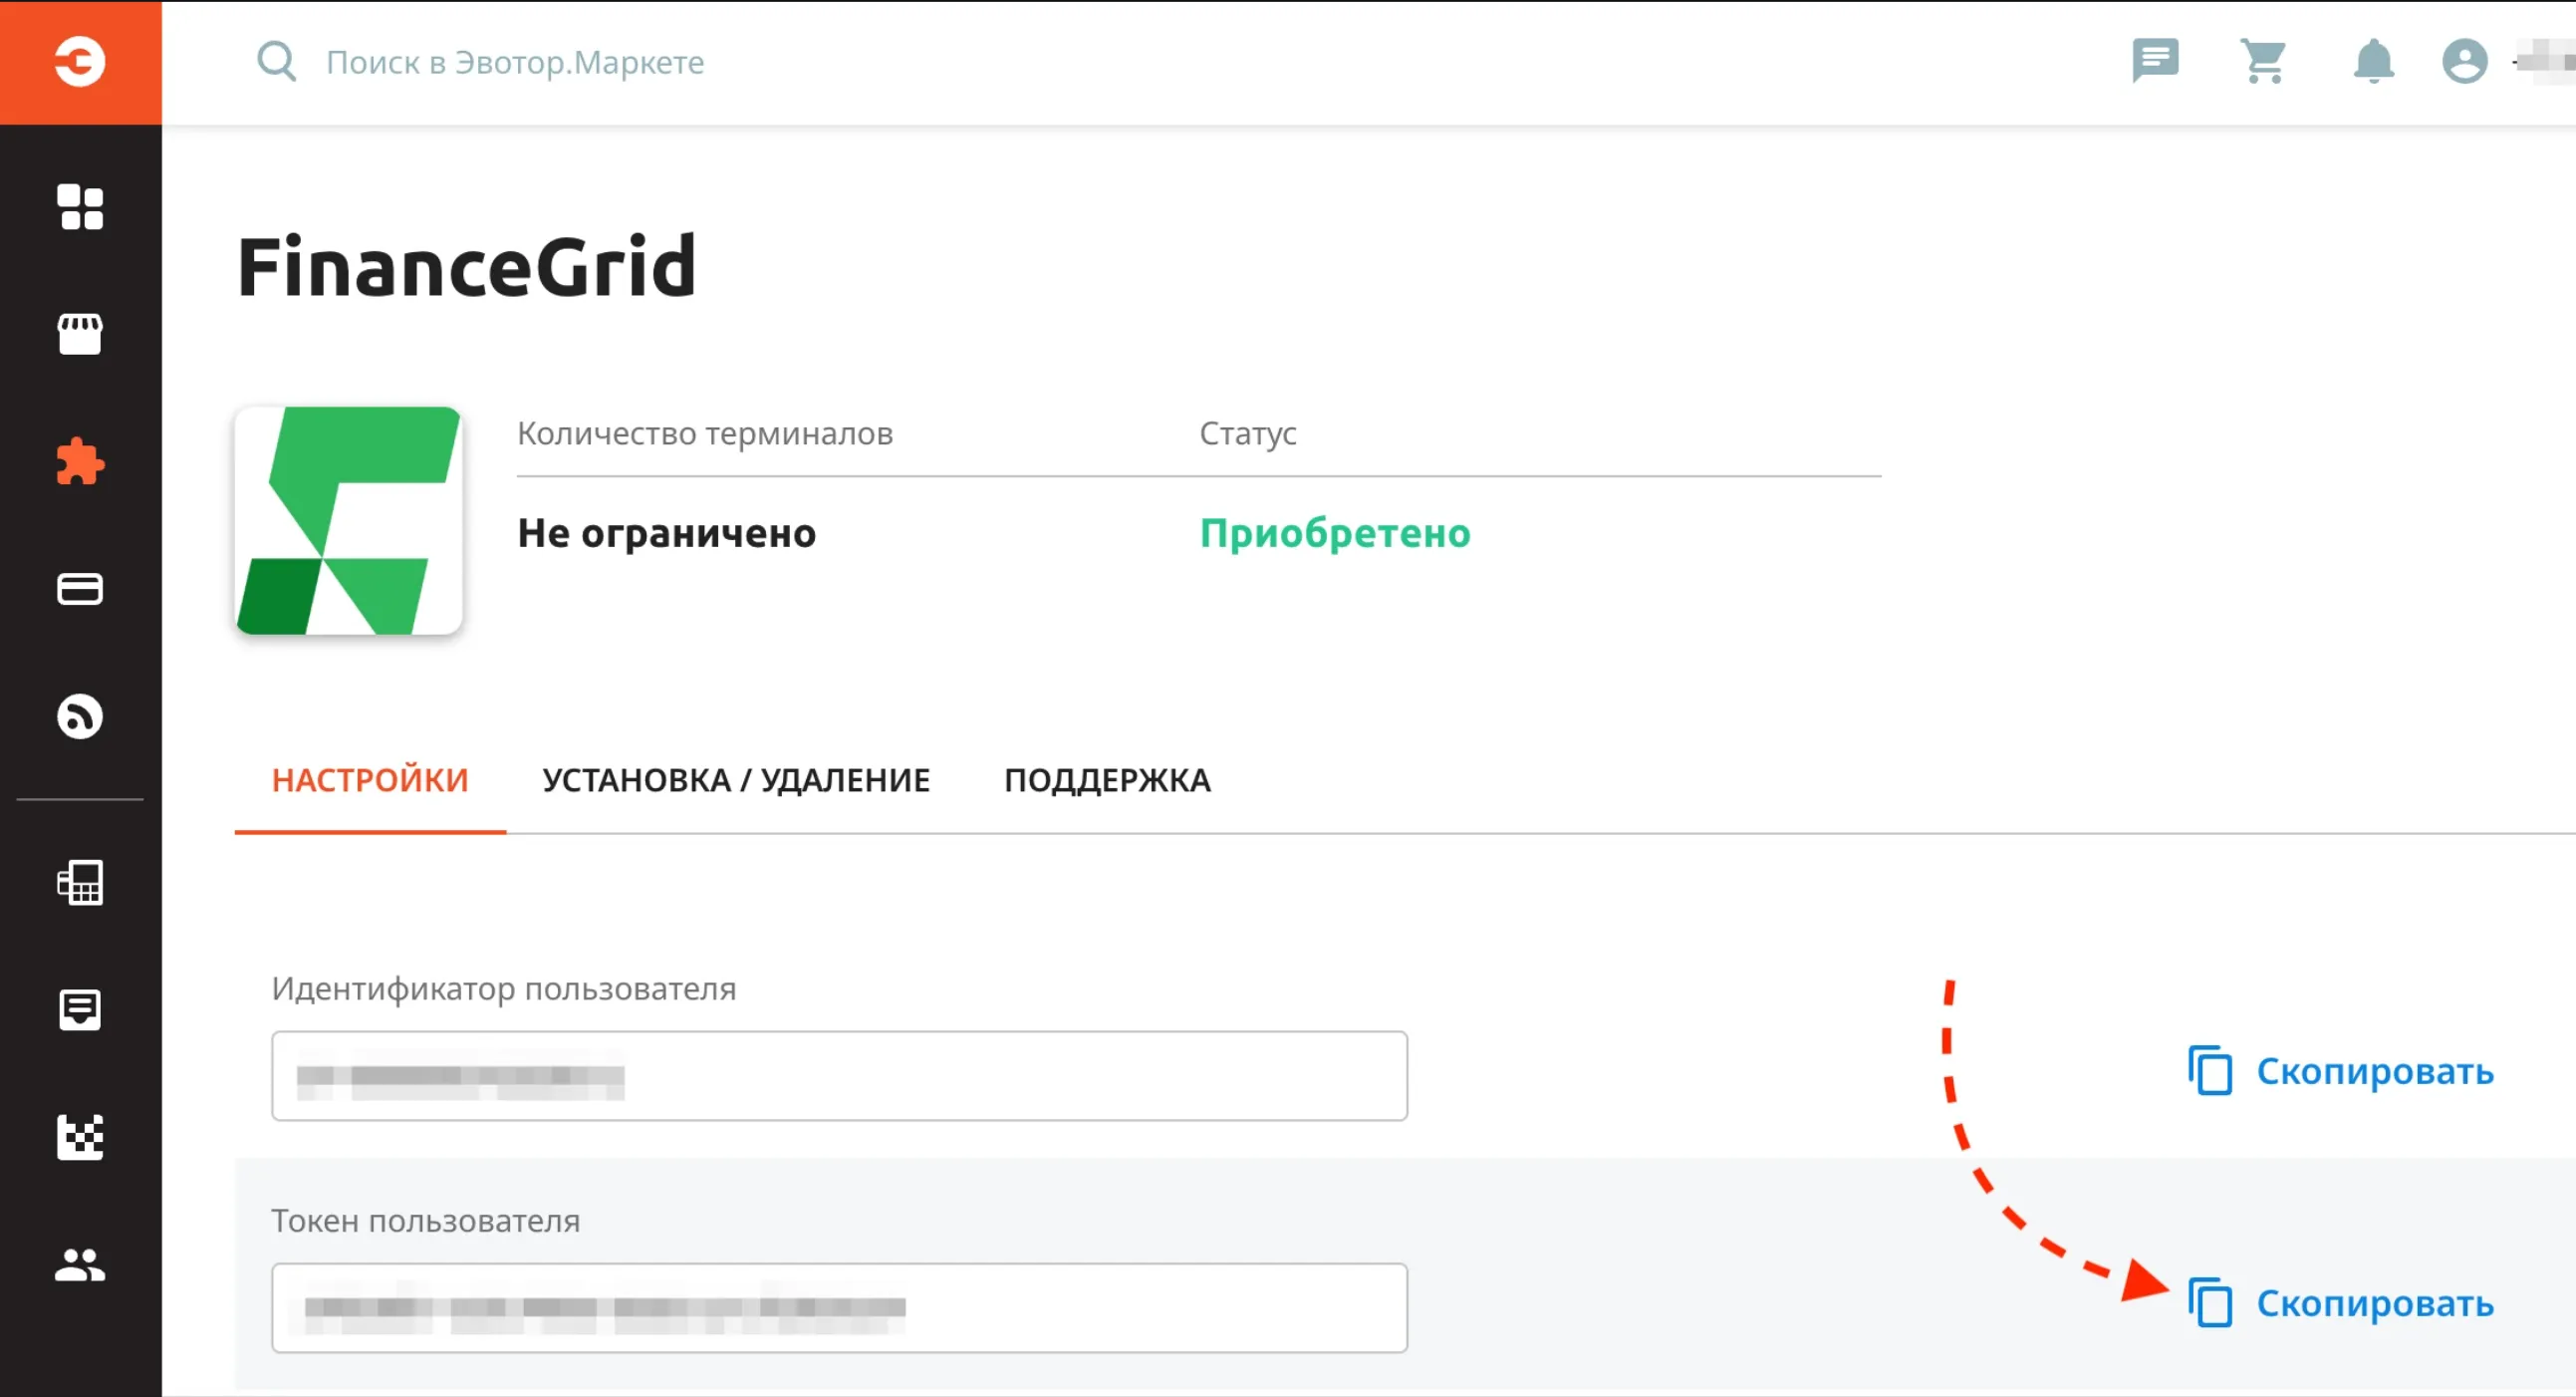Viewport: 2576px width, 1397px height.
Task: Open the dashboard grid icon in sidebar
Action: [x=80, y=207]
